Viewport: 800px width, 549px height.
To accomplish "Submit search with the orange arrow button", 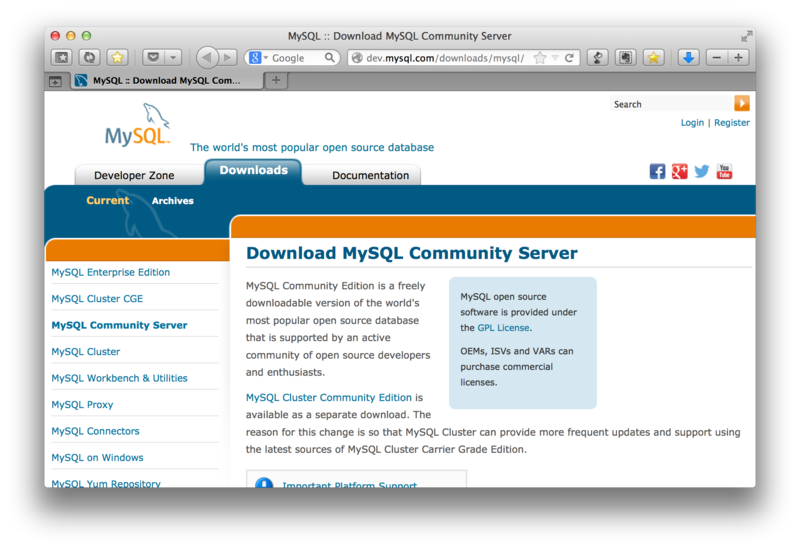I will [742, 104].
